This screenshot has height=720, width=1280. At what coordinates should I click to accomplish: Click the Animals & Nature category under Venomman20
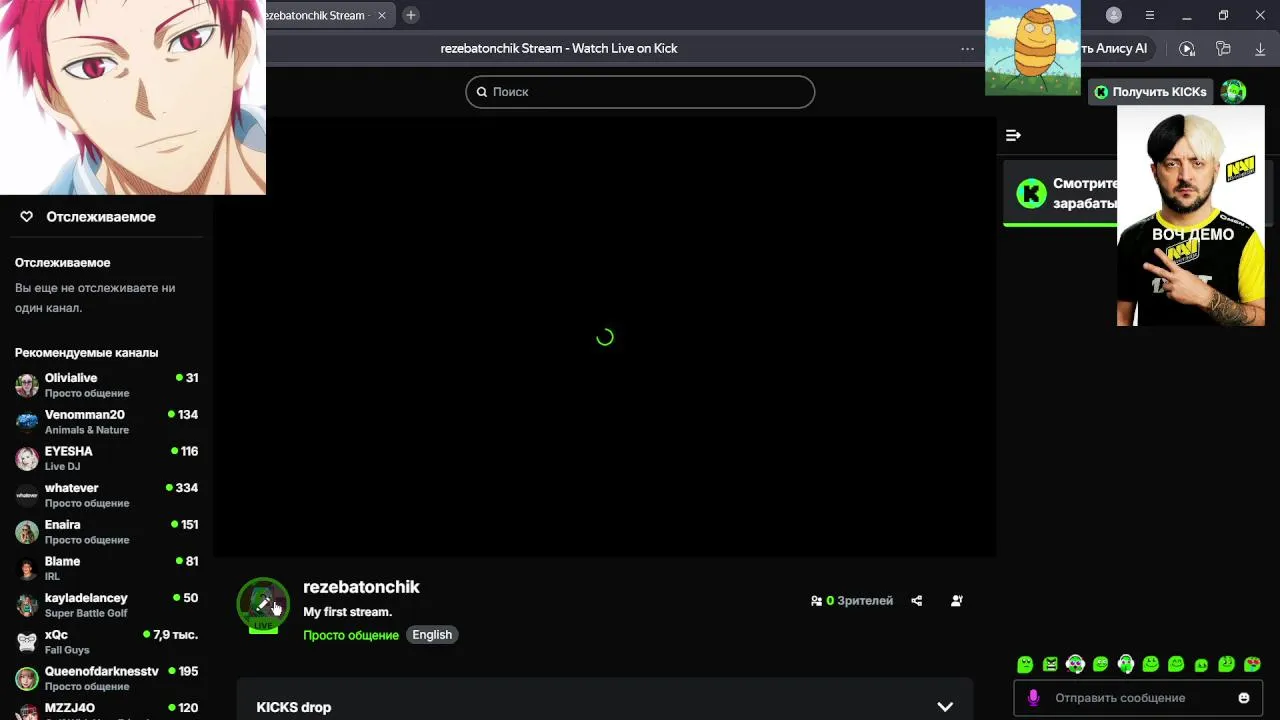click(x=87, y=430)
